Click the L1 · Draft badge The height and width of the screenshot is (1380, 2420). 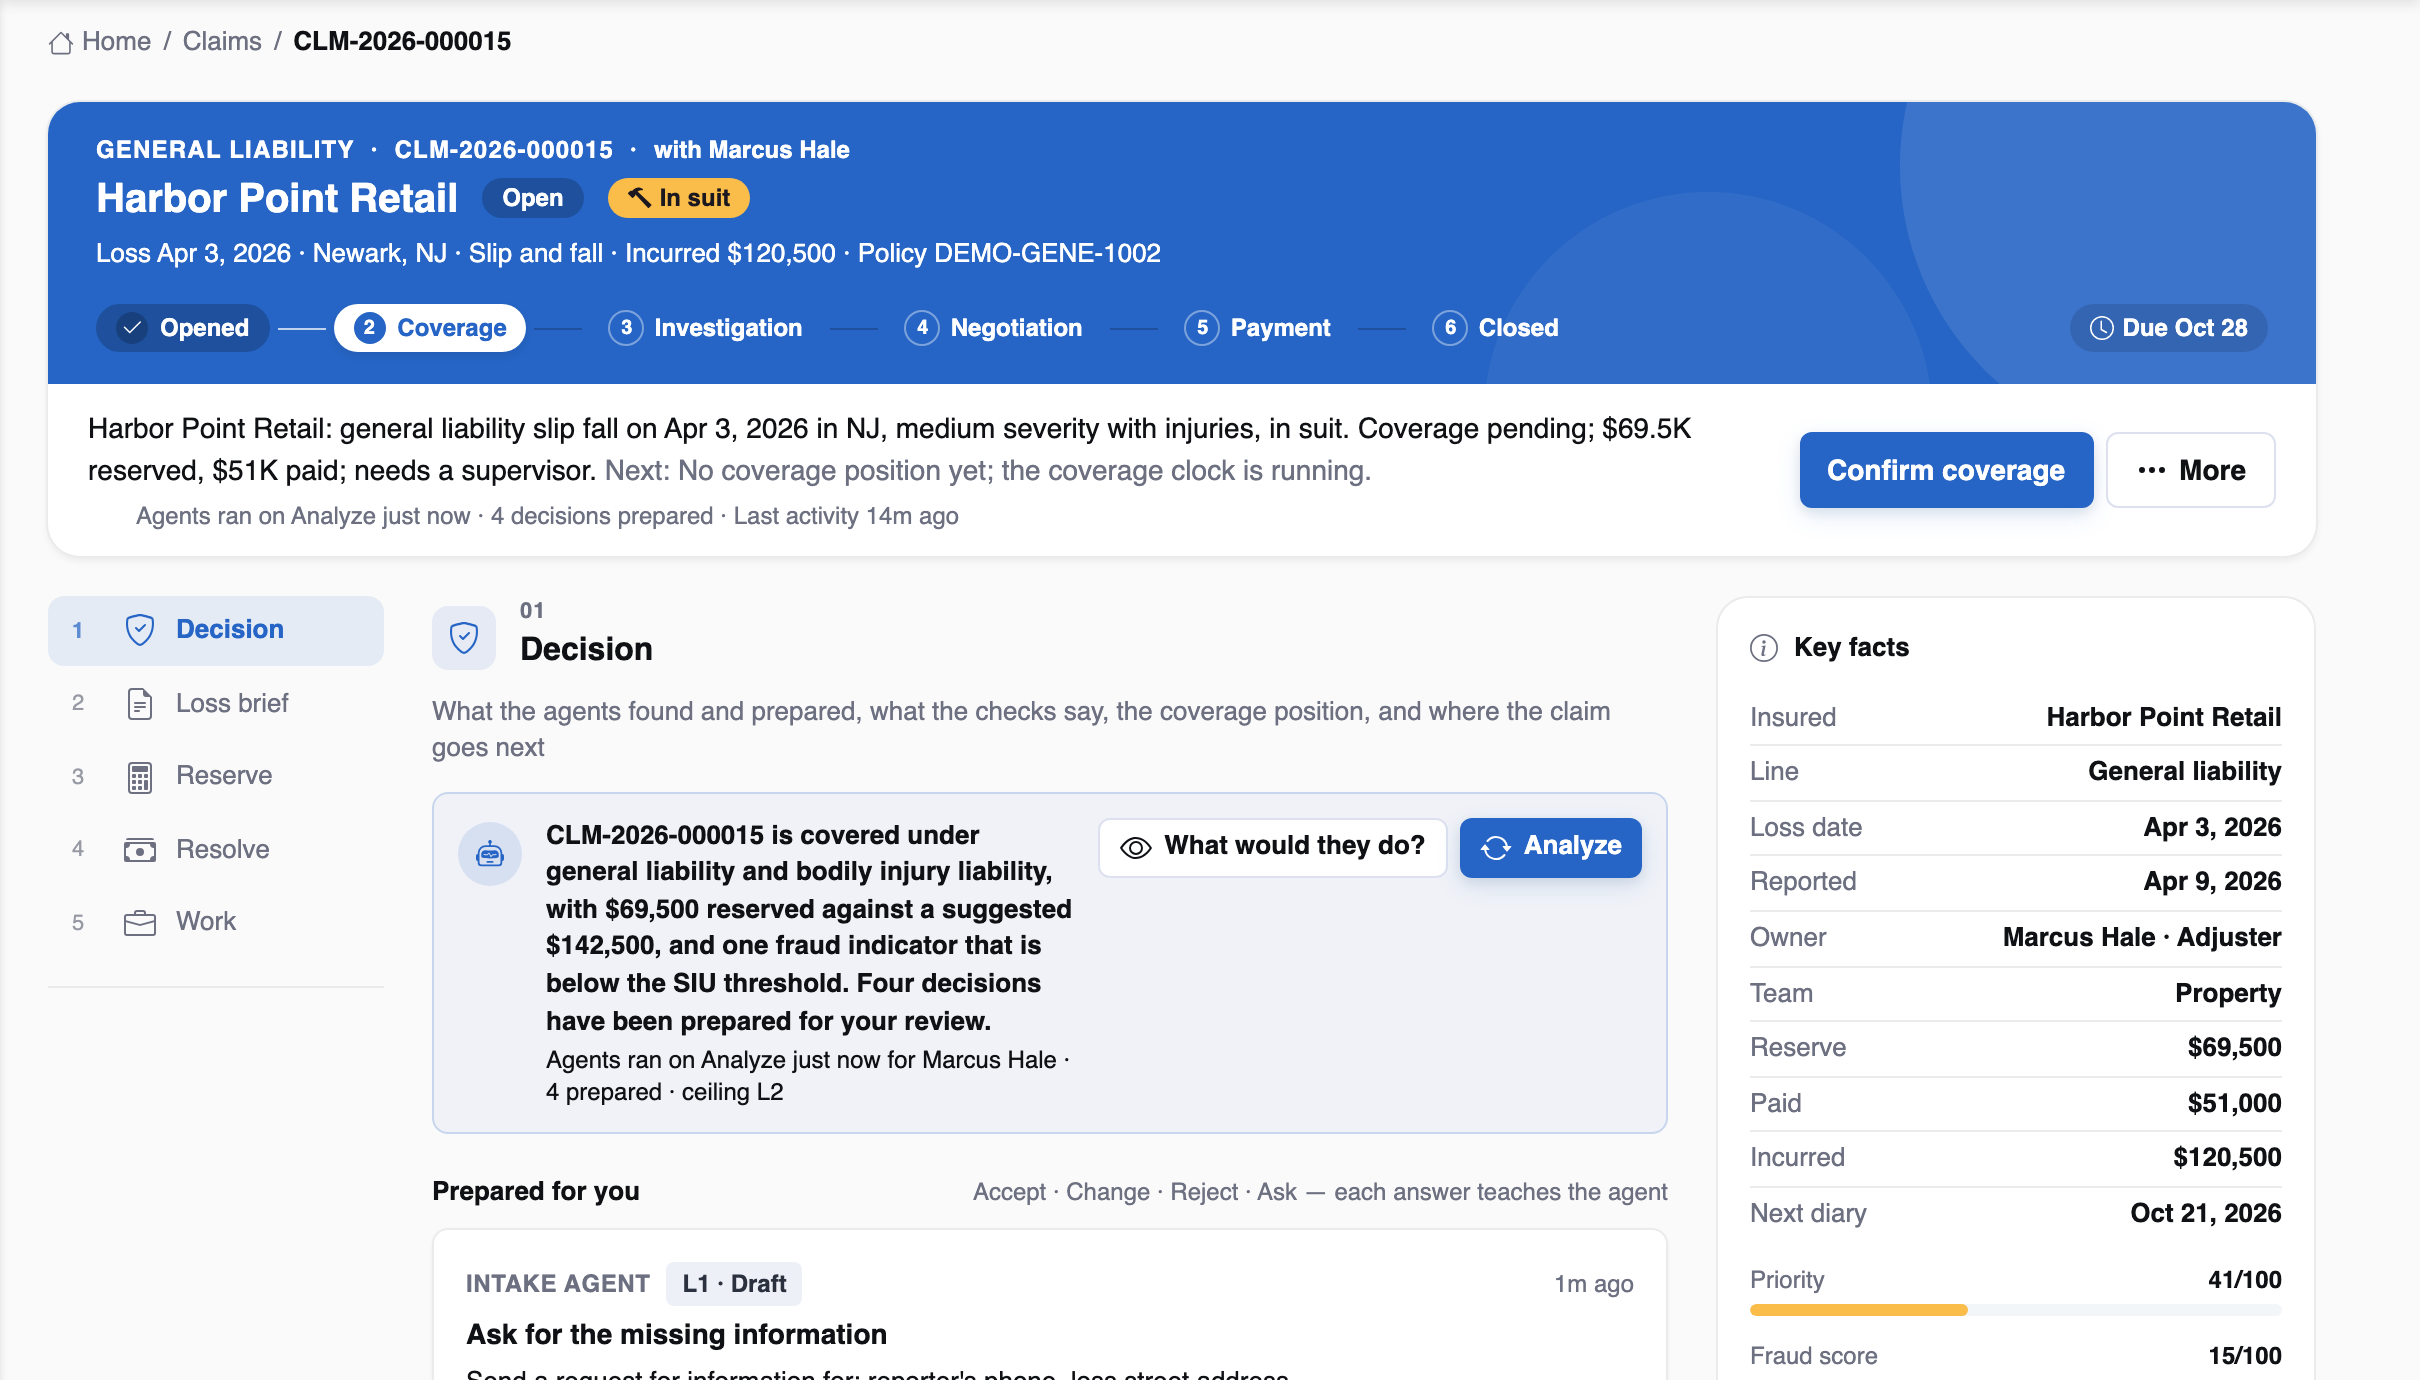734,1284
